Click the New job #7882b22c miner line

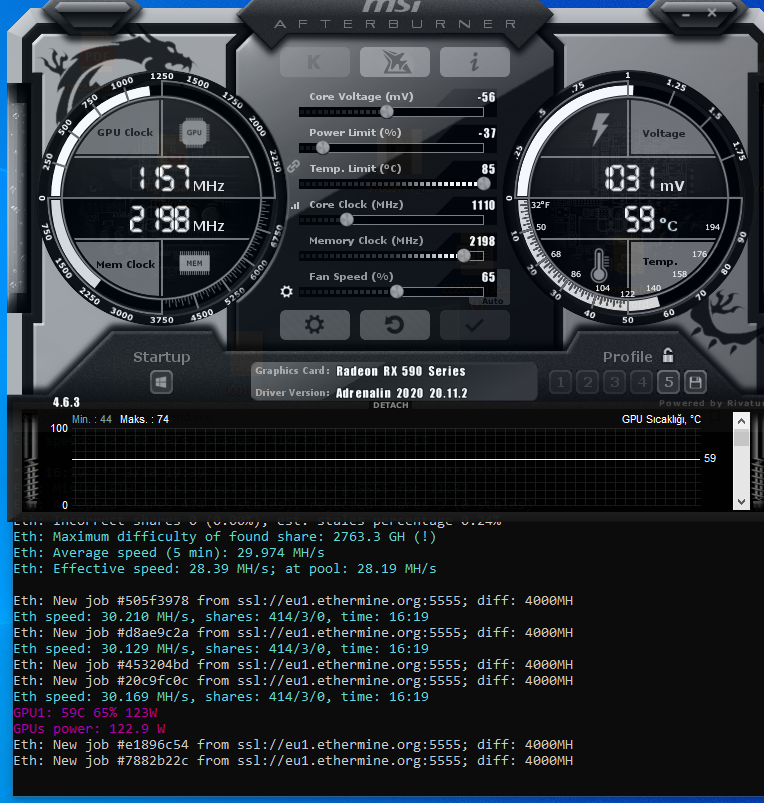(x=293, y=760)
